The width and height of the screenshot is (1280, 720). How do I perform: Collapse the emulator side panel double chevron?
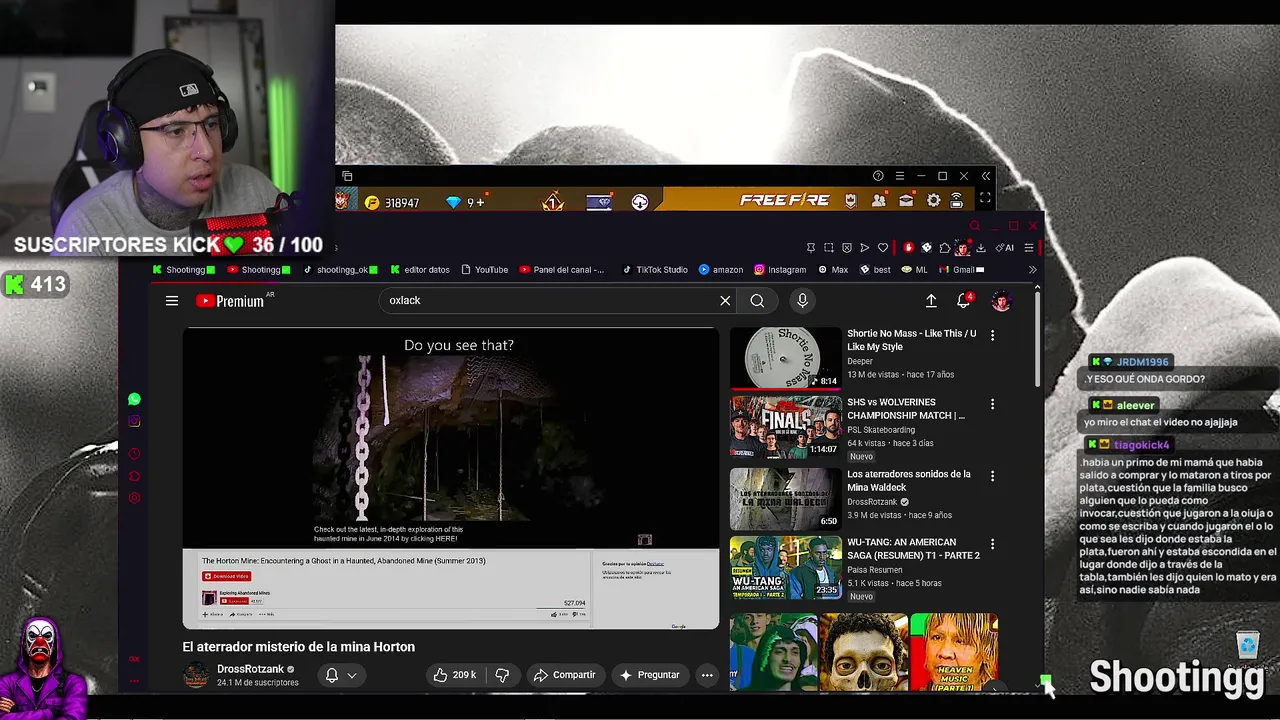click(986, 176)
